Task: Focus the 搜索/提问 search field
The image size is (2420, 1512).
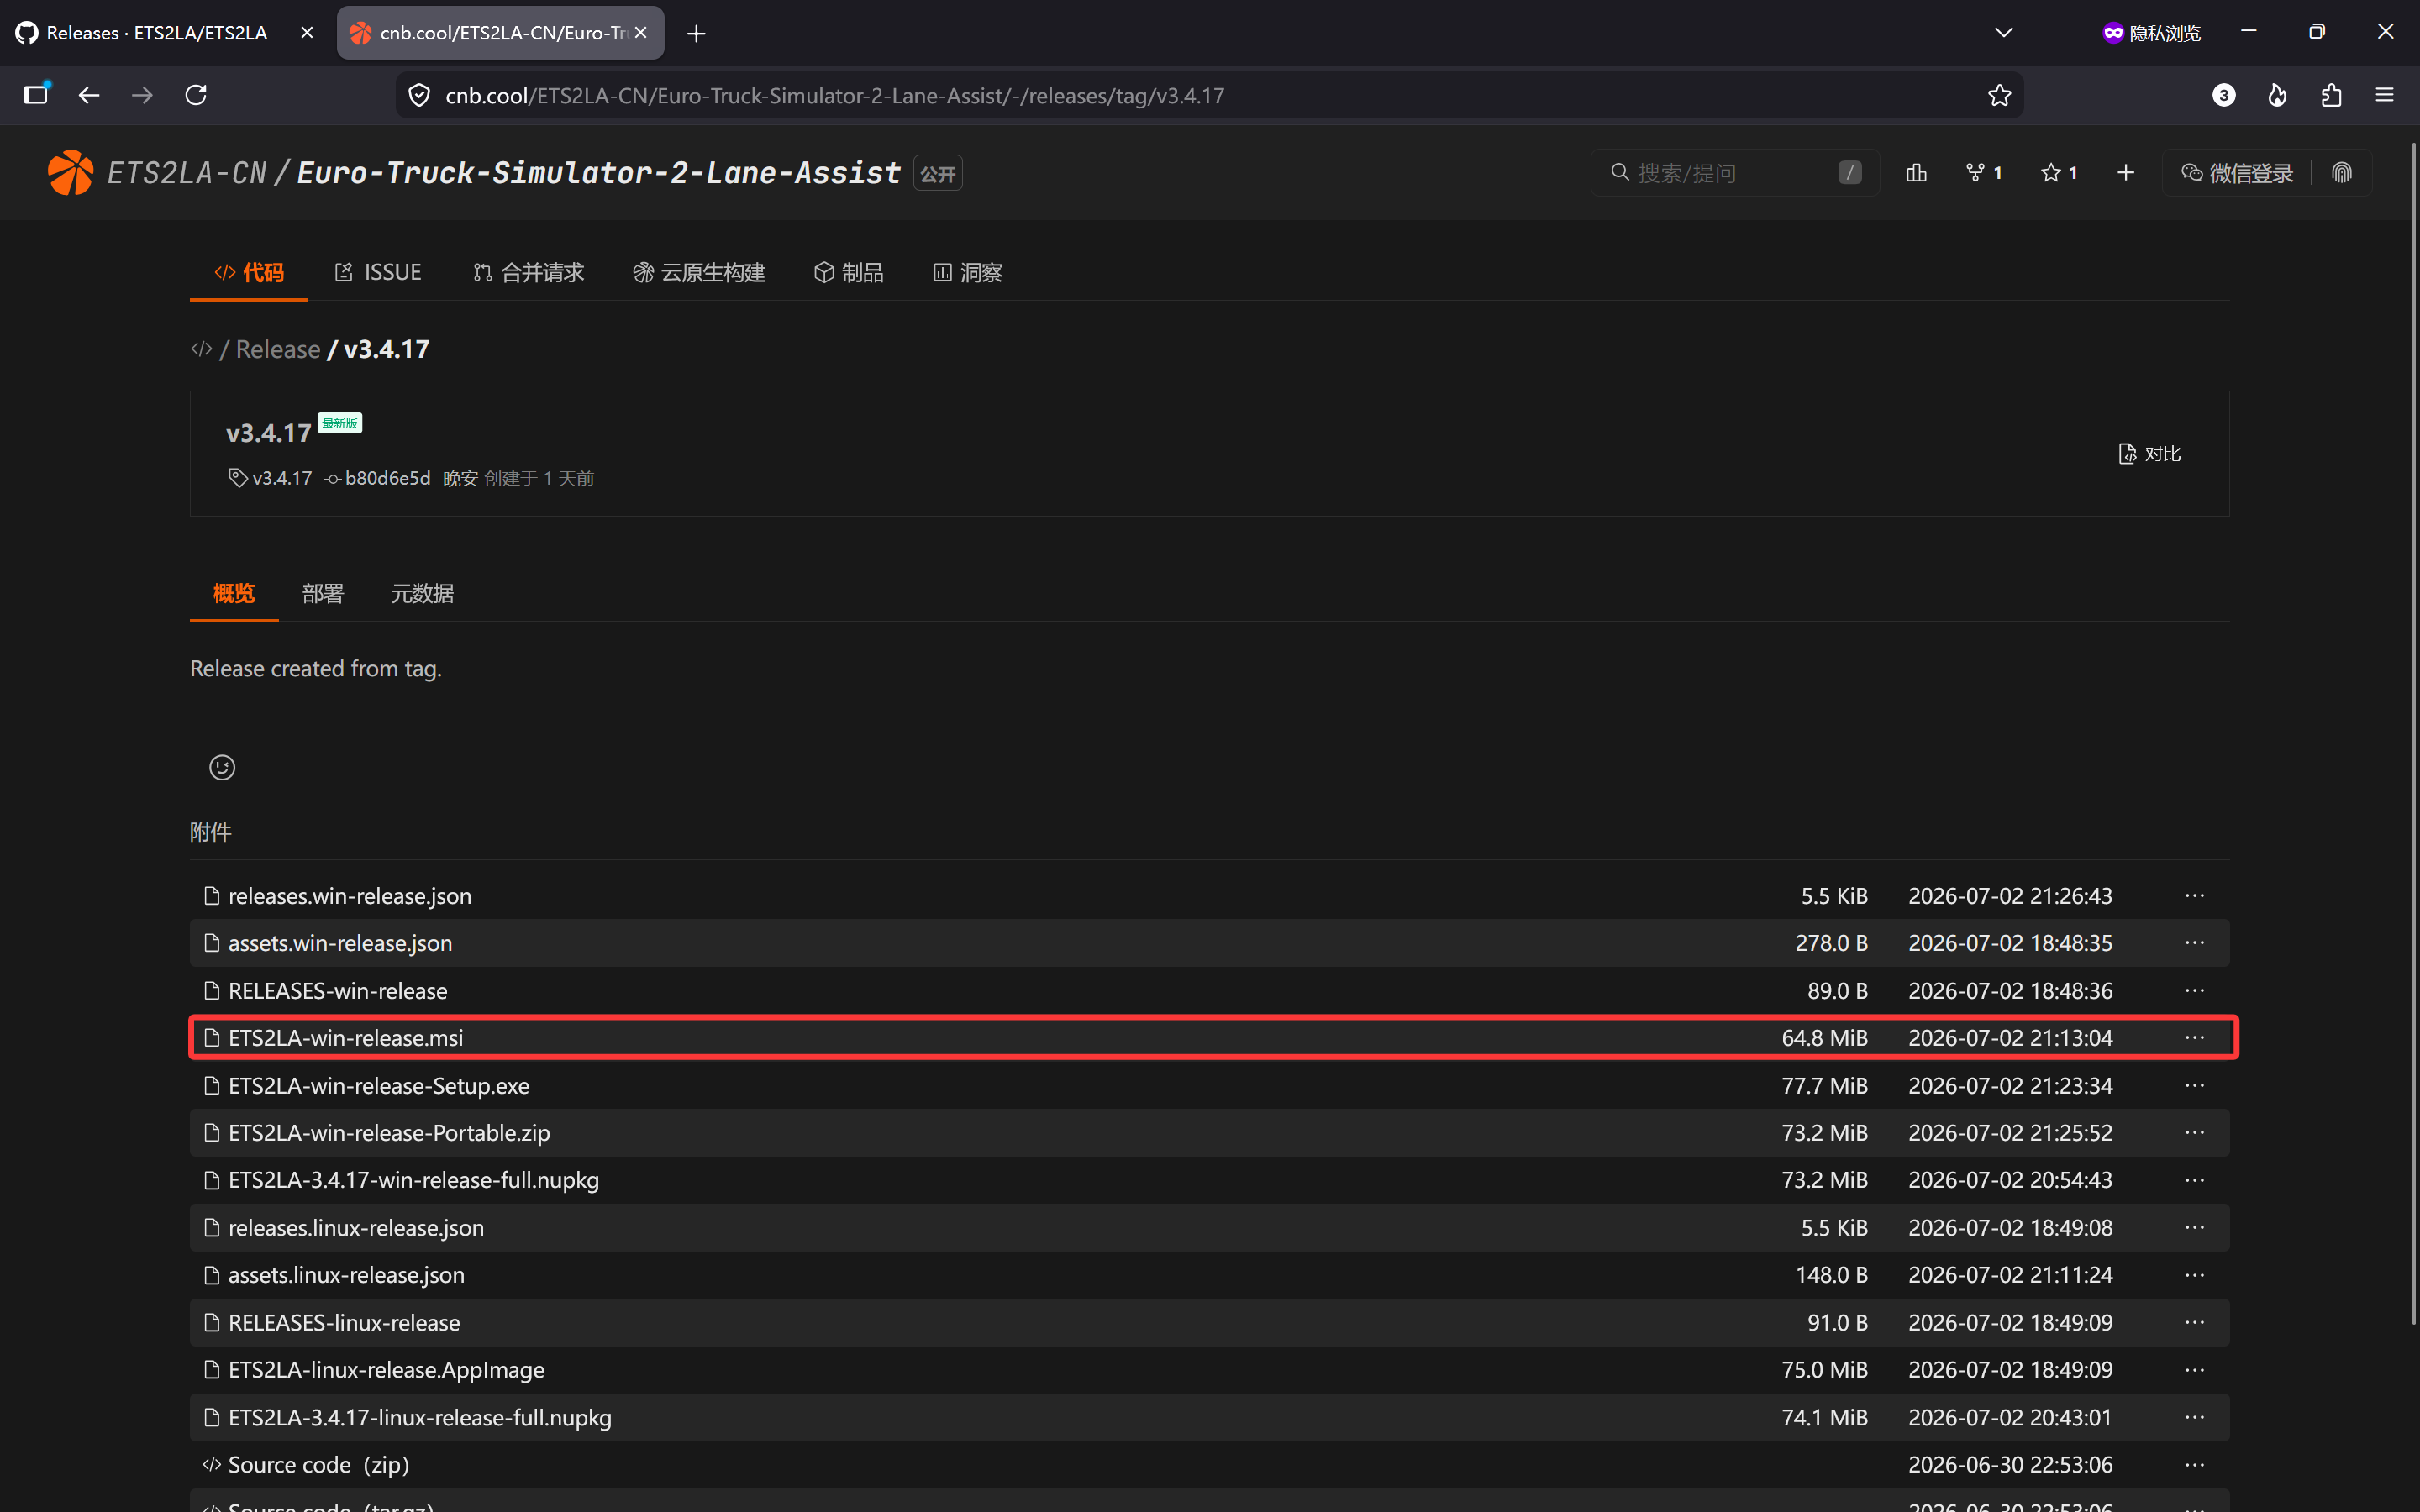Action: [1735, 173]
